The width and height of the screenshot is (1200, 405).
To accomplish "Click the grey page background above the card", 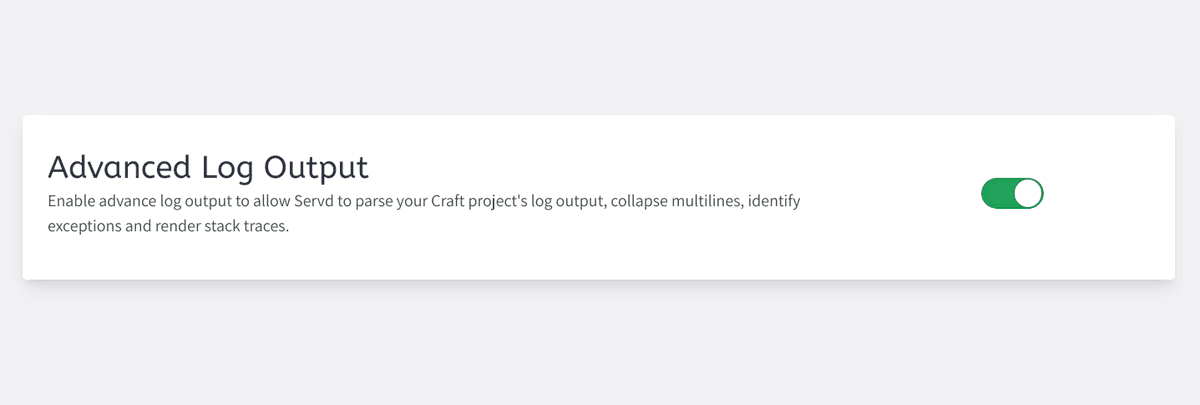I will point(600,55).
